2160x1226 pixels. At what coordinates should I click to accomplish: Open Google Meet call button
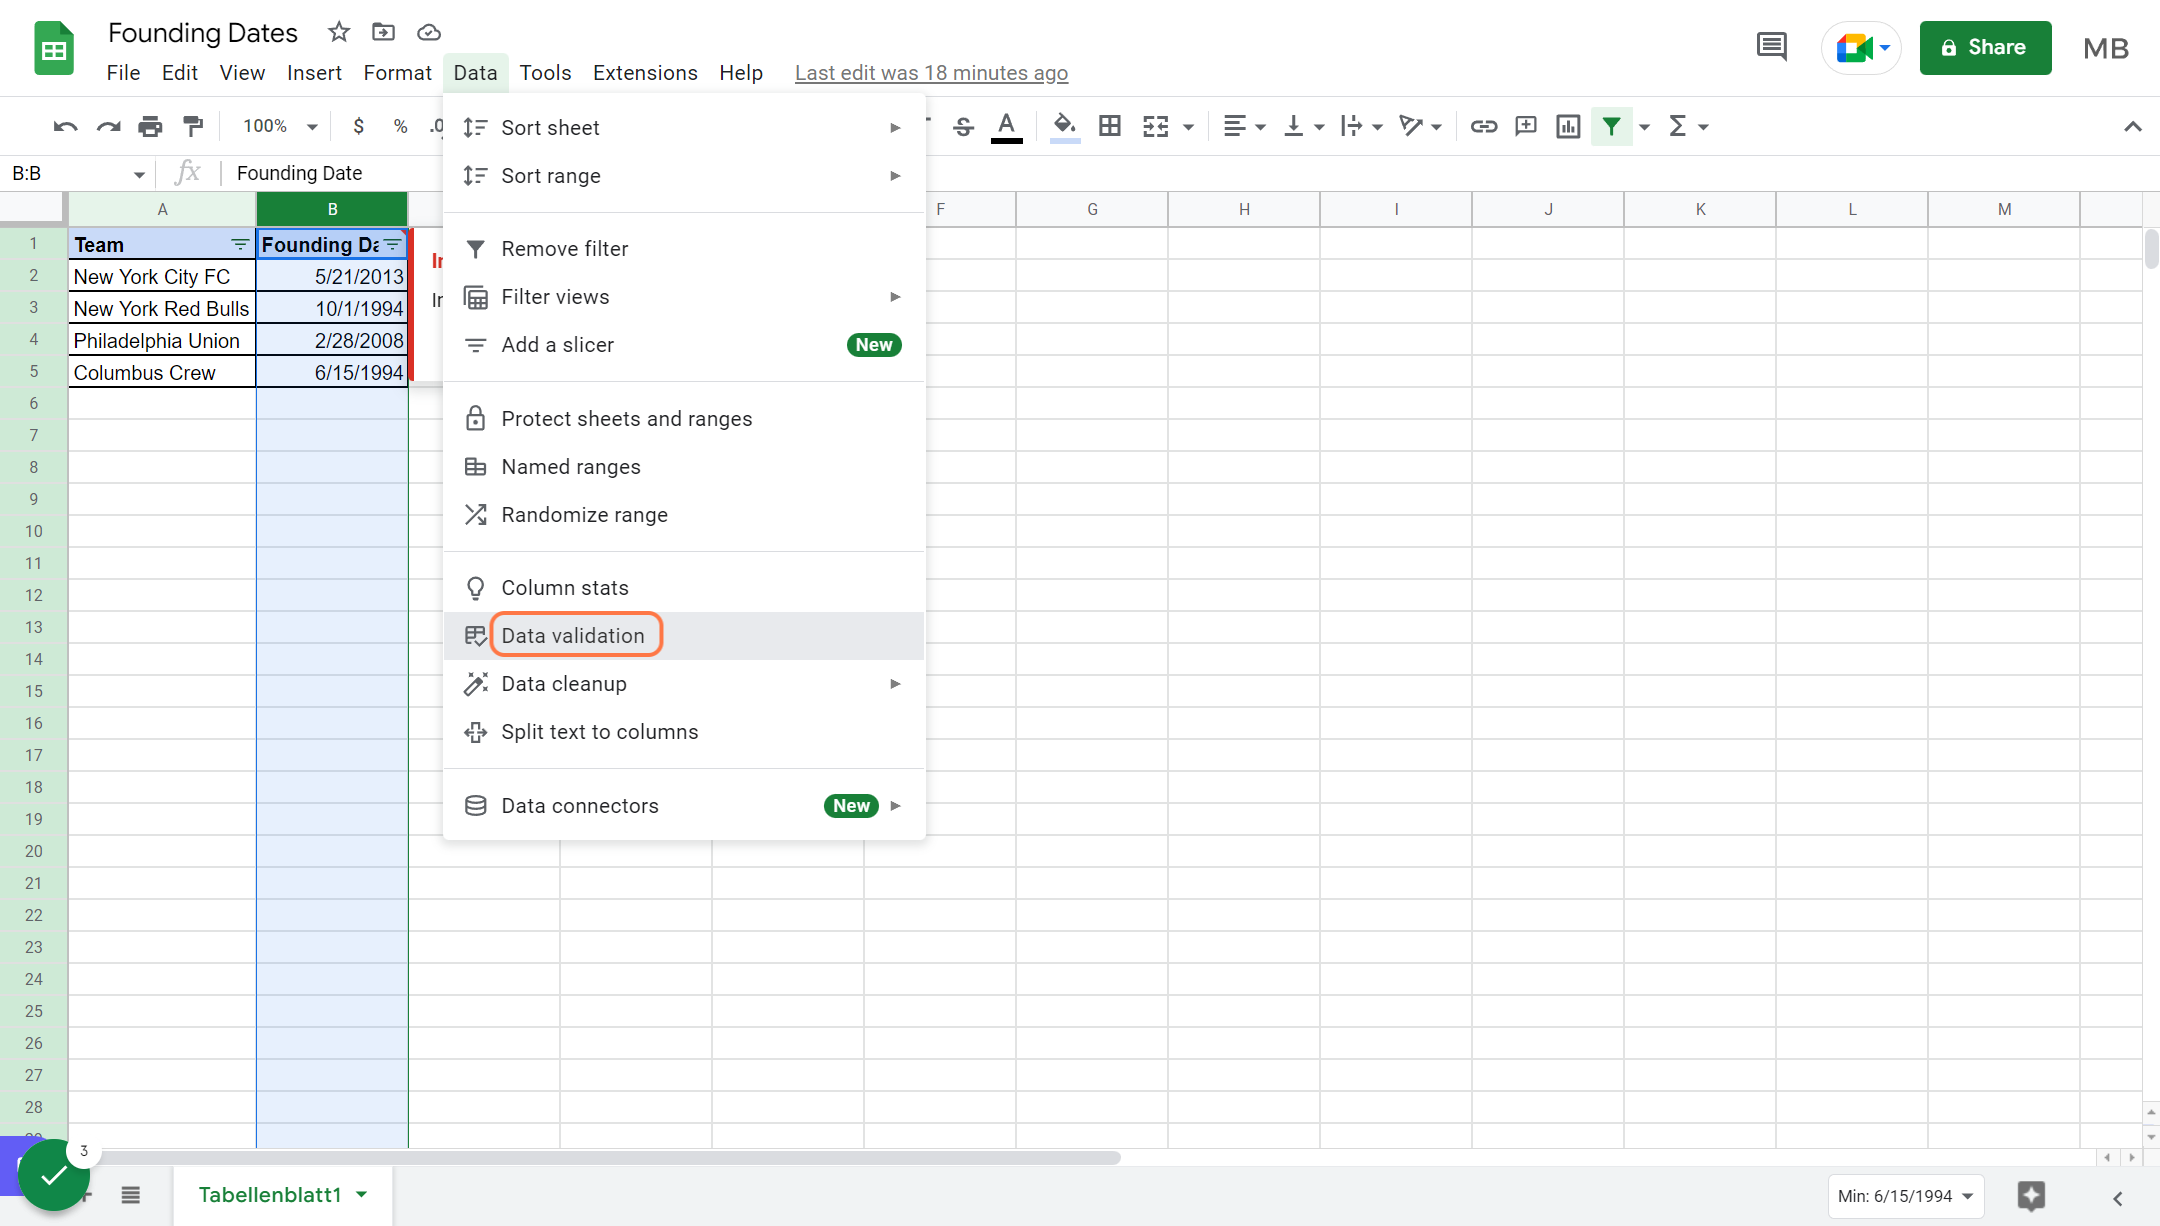1861,48
